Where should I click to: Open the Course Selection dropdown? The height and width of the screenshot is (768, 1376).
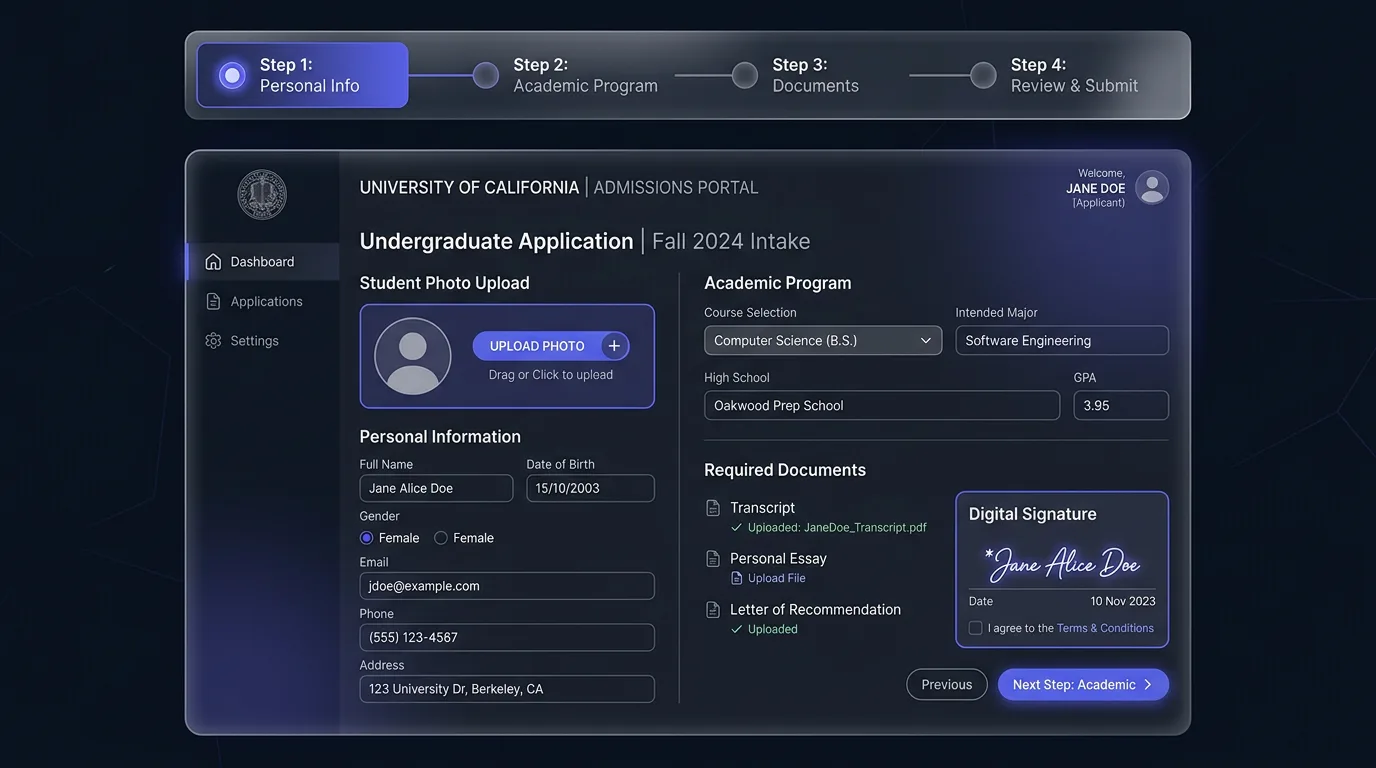click(822, 340)
